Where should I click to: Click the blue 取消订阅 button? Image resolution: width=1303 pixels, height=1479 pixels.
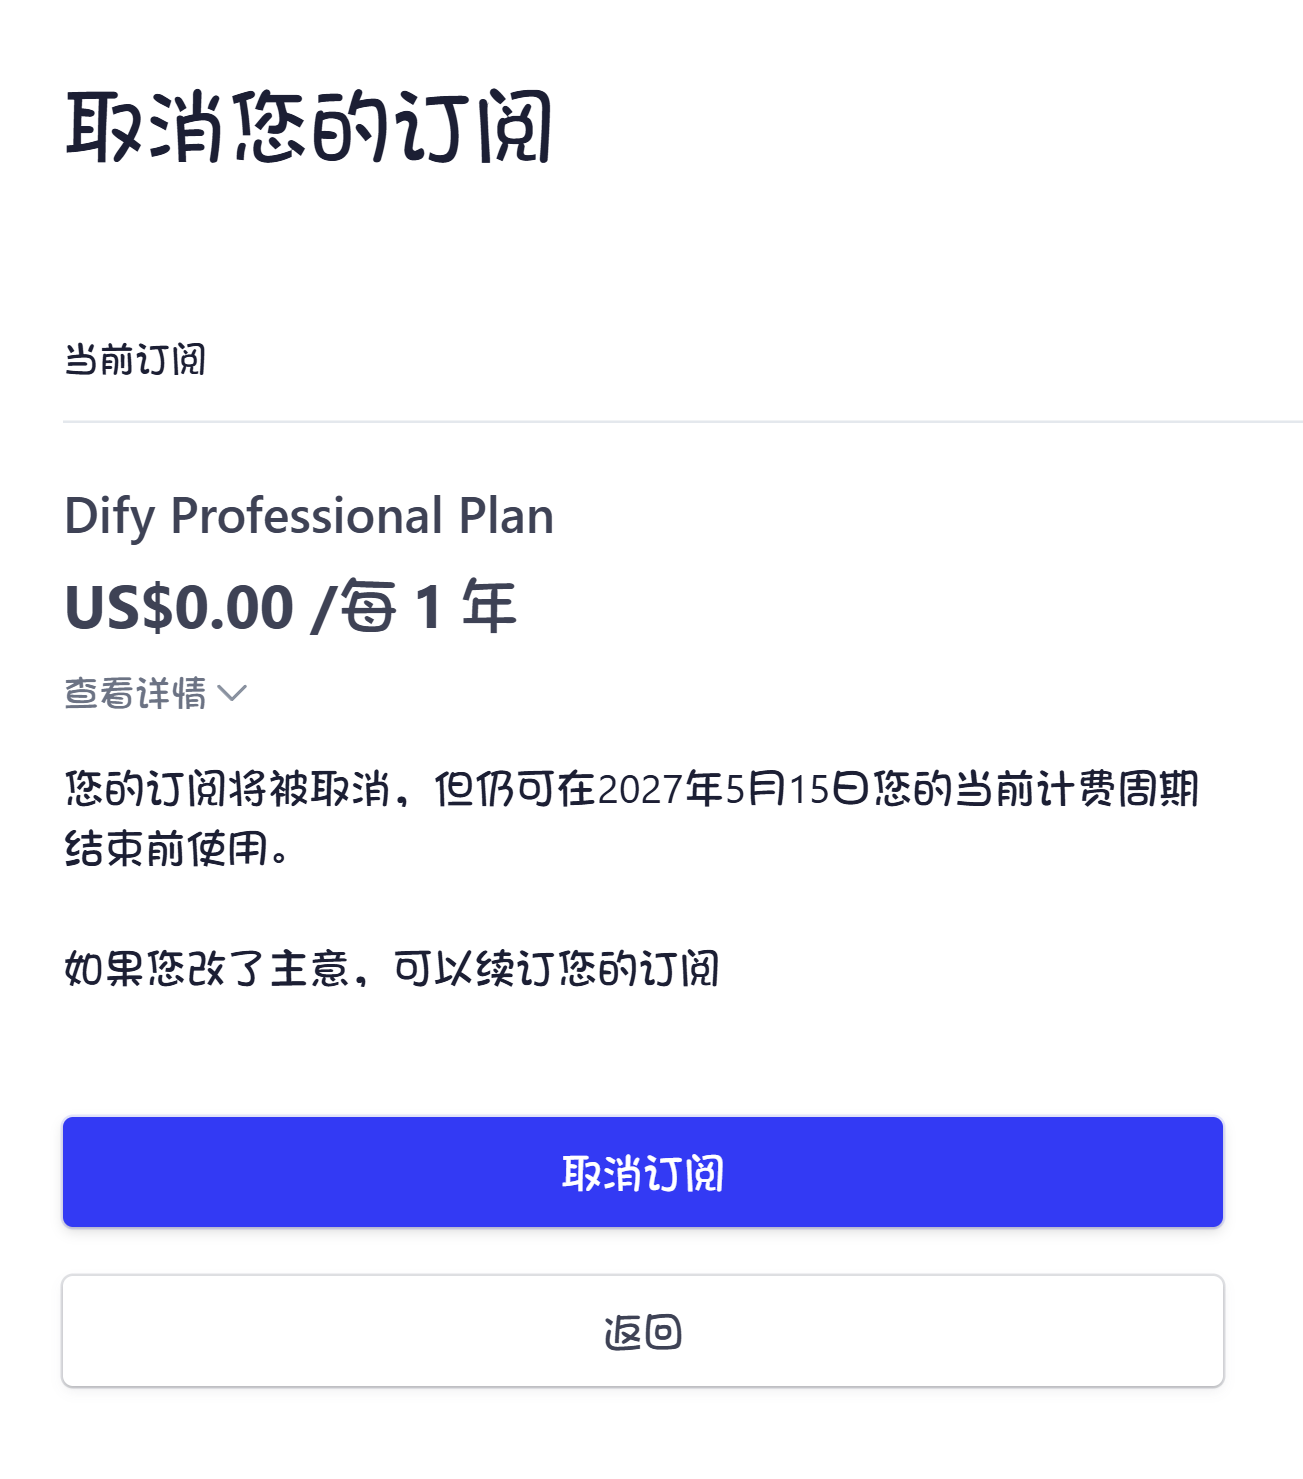(x=642, y=1172)
